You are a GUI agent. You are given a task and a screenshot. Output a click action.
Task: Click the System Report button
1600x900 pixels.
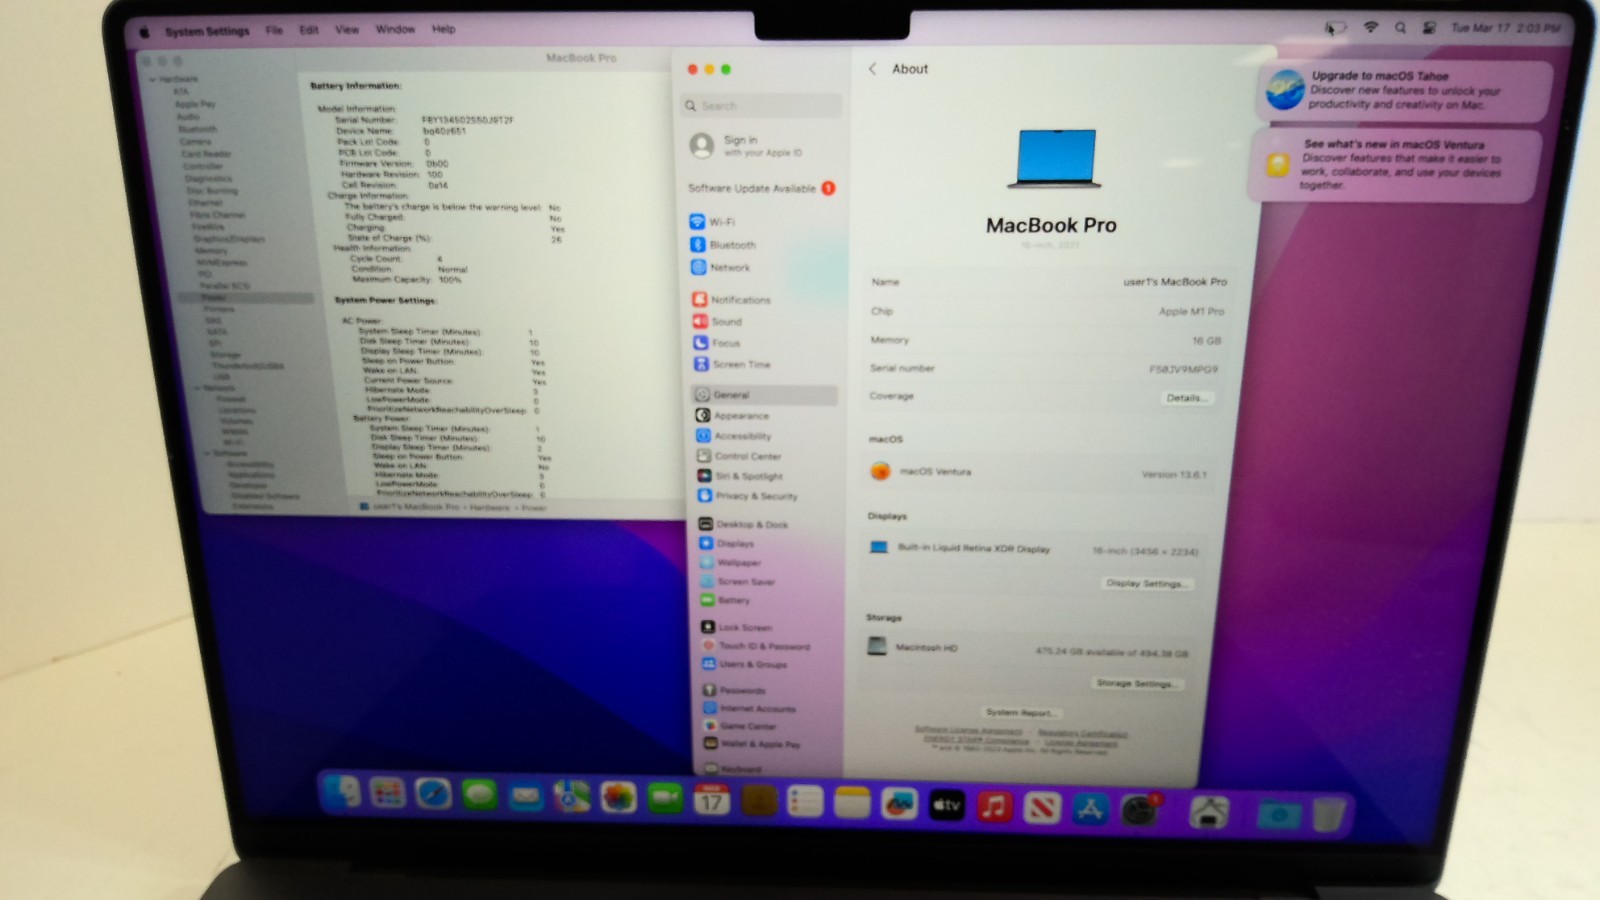[1019, 712]
